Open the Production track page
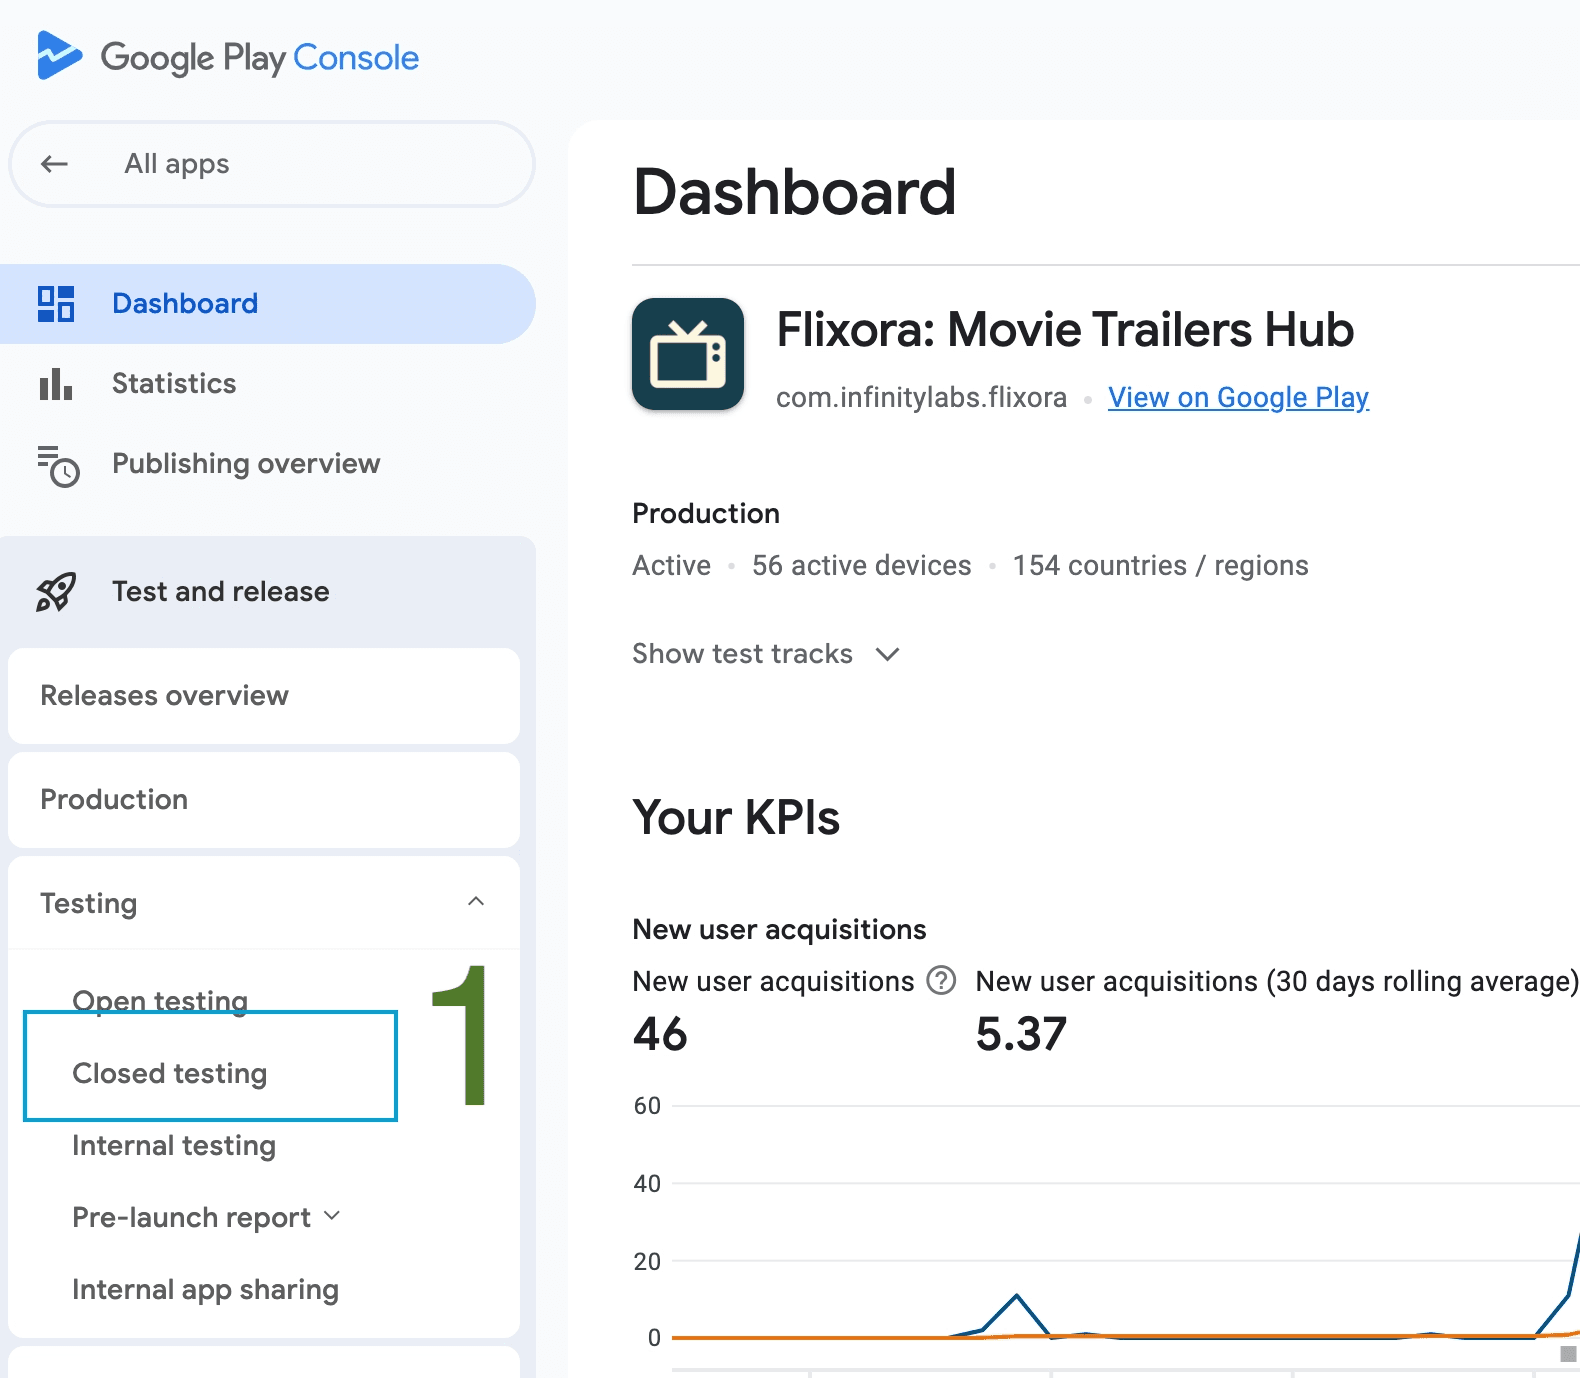 (x=264, y=800)
